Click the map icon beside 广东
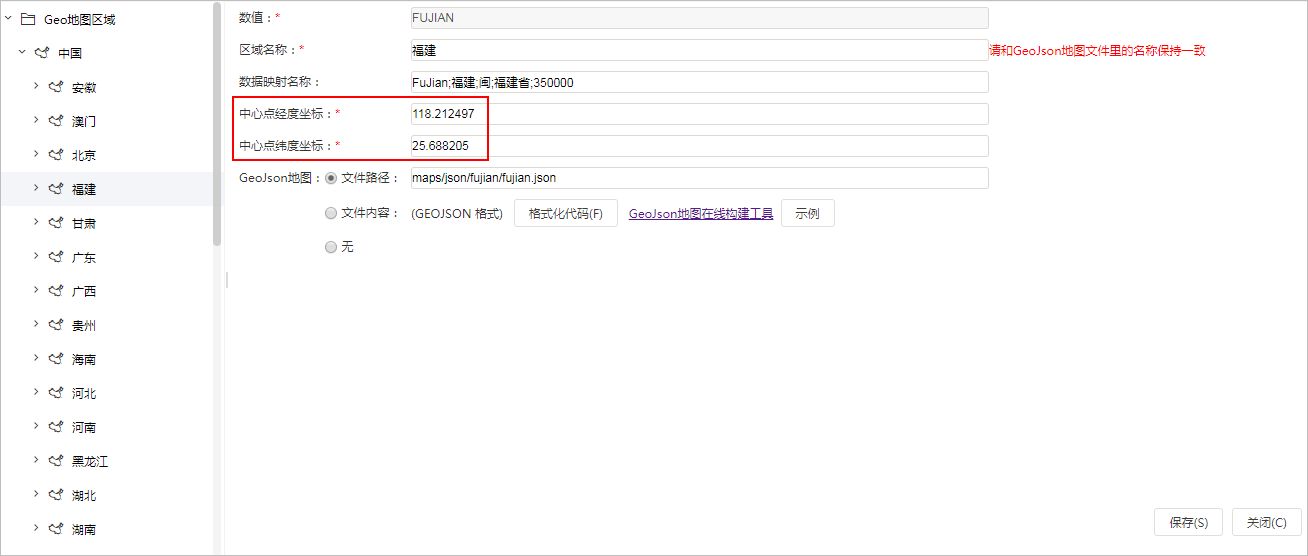1308x556 pixels. tap(56, 257)
